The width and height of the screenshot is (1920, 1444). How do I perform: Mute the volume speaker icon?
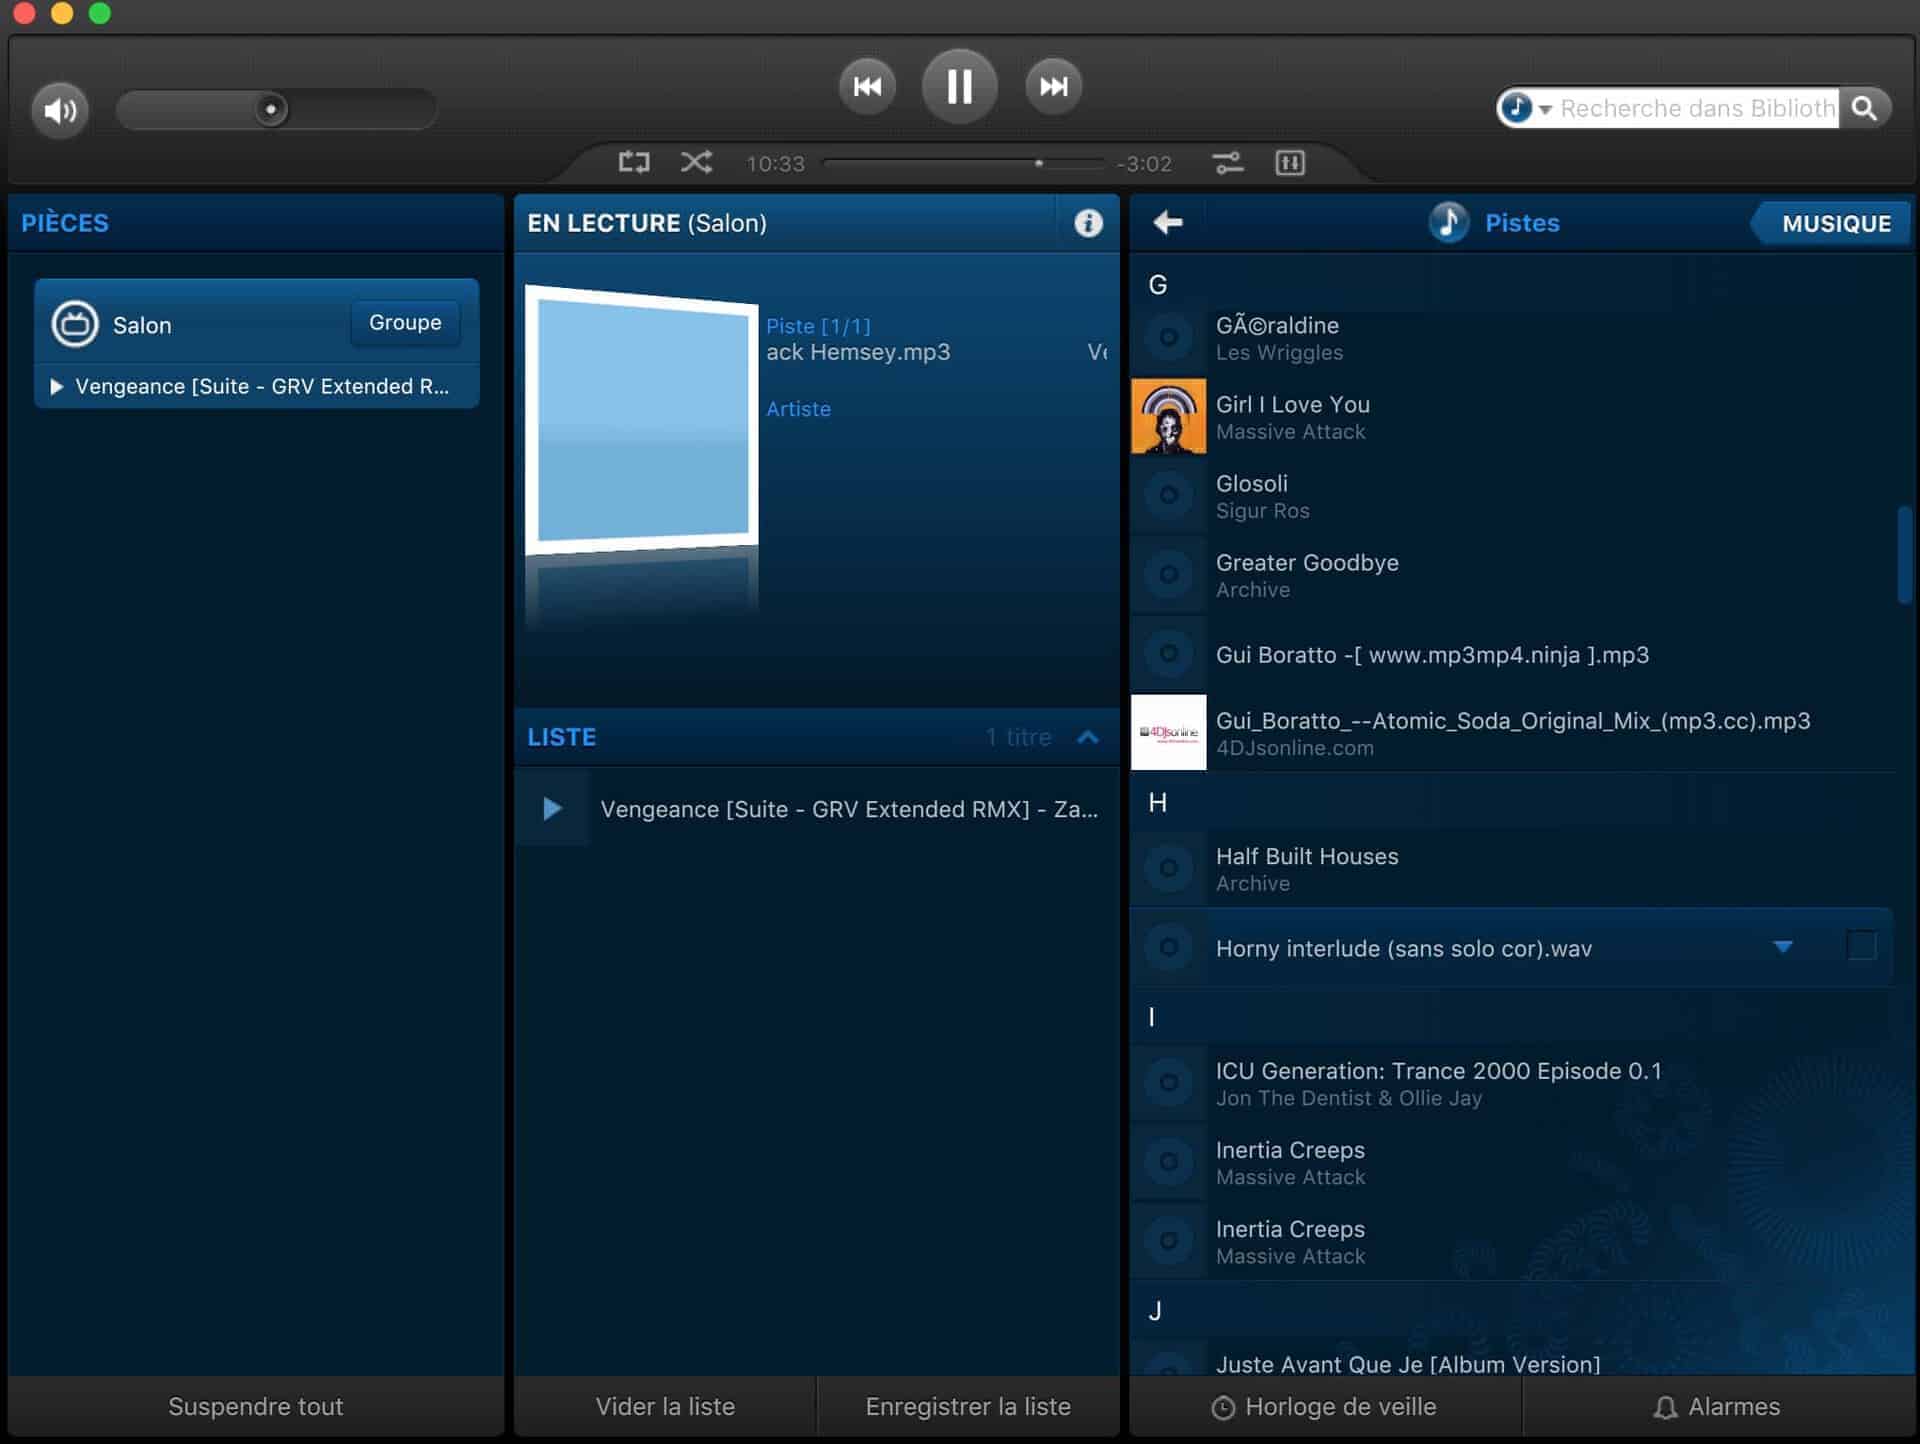pos(60,110)
